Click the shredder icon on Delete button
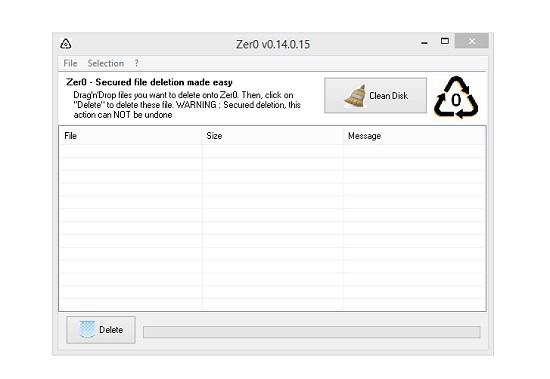 point(87,329)
